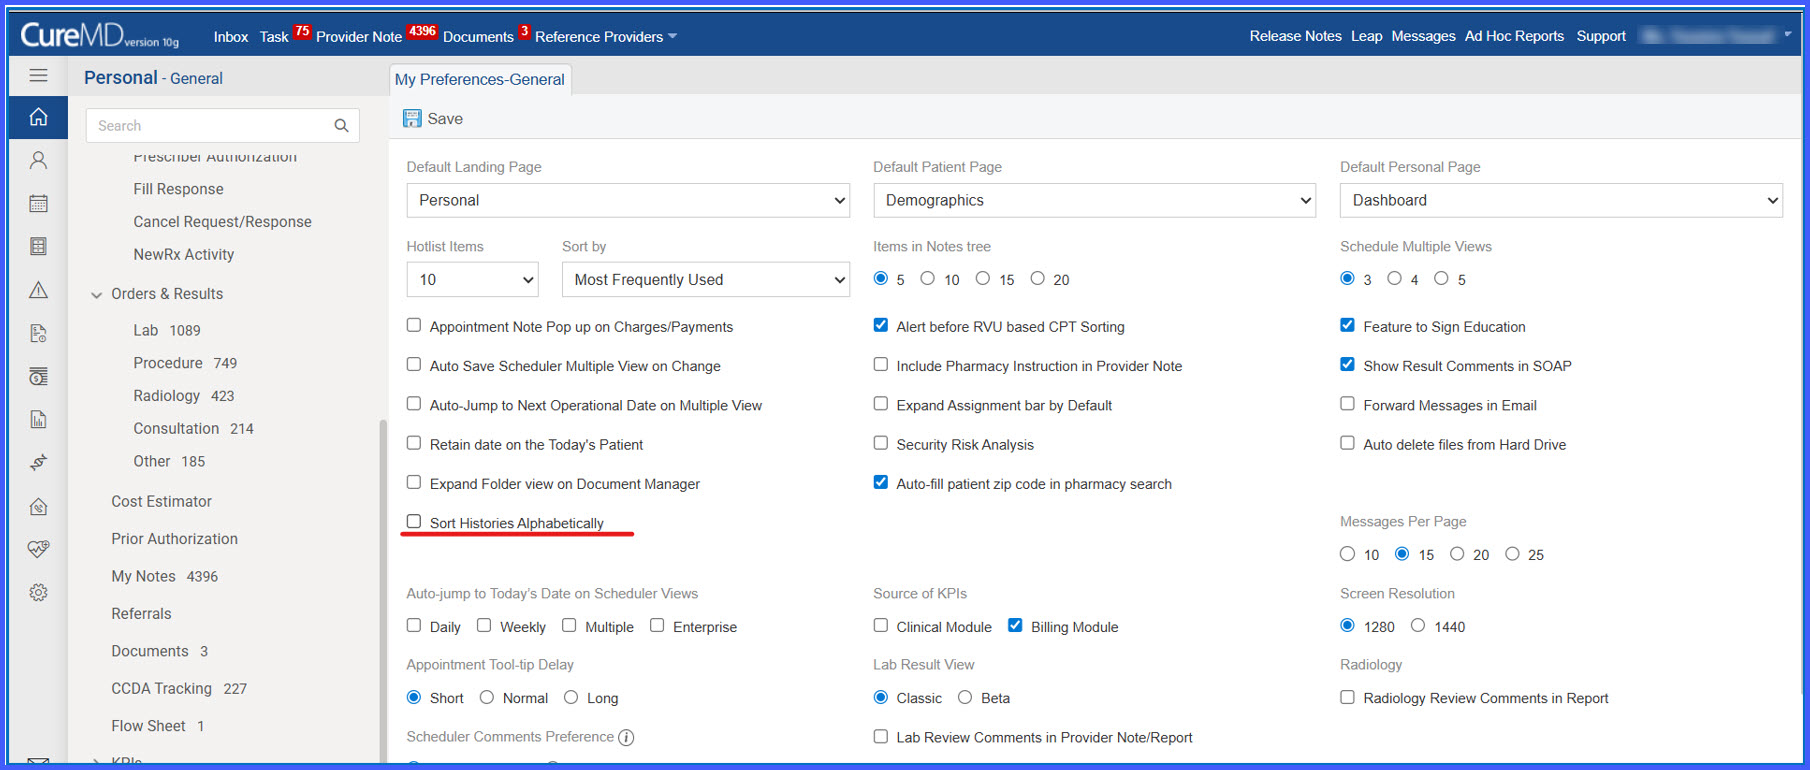This screenshot has height=770, width=1810.
Task: Open the Default Landing Page dropdown
Action: point(628,200)
